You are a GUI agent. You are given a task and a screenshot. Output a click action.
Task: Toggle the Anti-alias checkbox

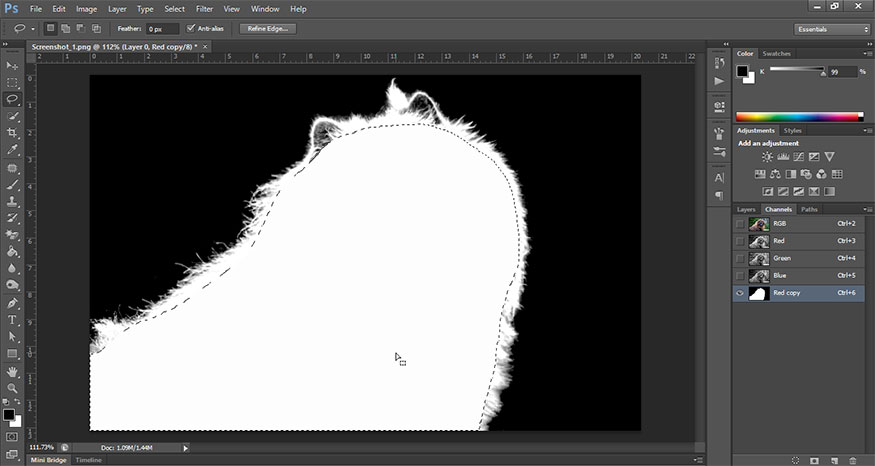tap(191, 28)
